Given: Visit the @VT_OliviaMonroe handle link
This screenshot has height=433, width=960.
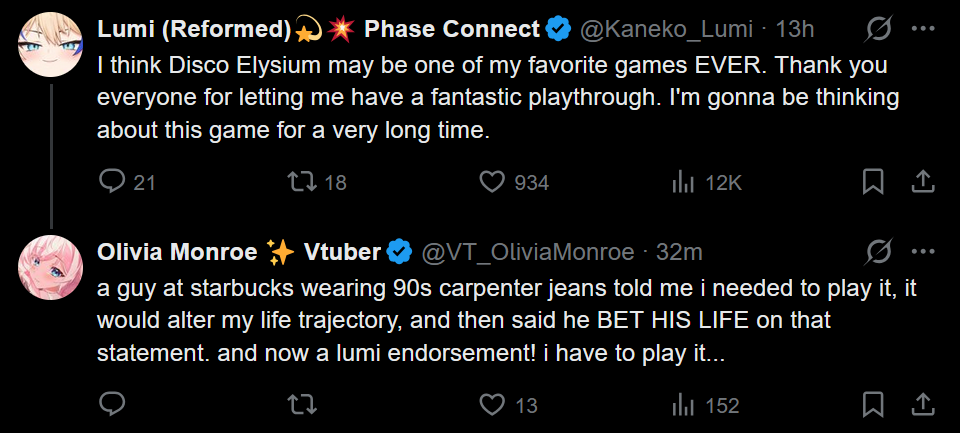Looking at the screenshot, I should [528, 252].
